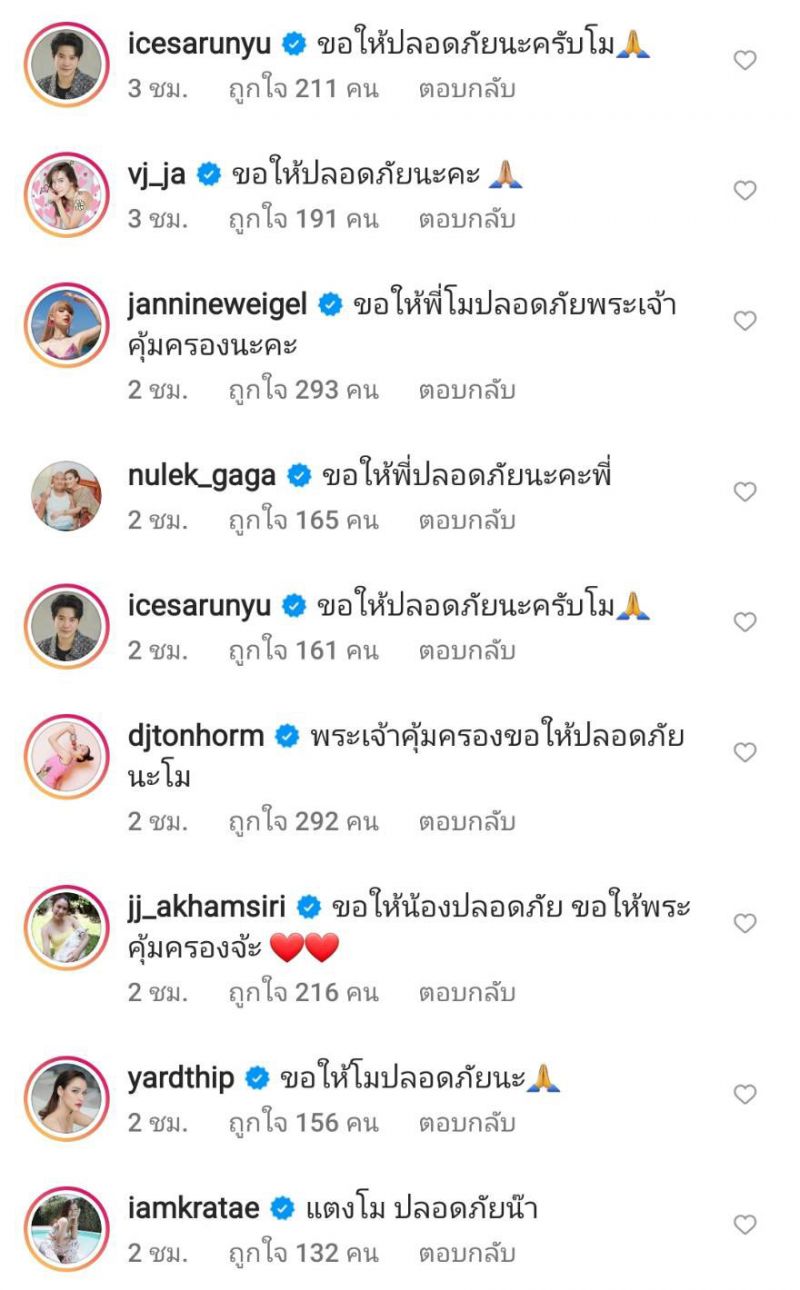
Task: Reply to iamkratae's comment
Action: tap(467, 1253)
